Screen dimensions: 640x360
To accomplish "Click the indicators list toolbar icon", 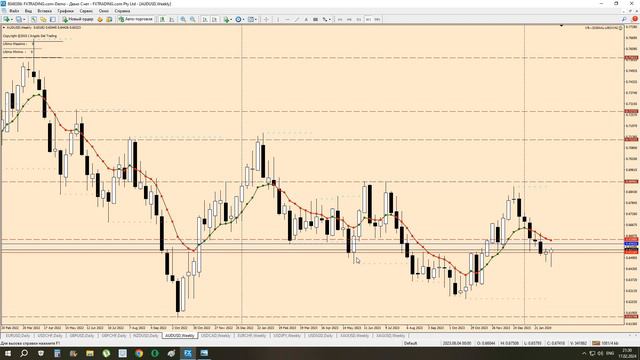I will coord(226,19).
